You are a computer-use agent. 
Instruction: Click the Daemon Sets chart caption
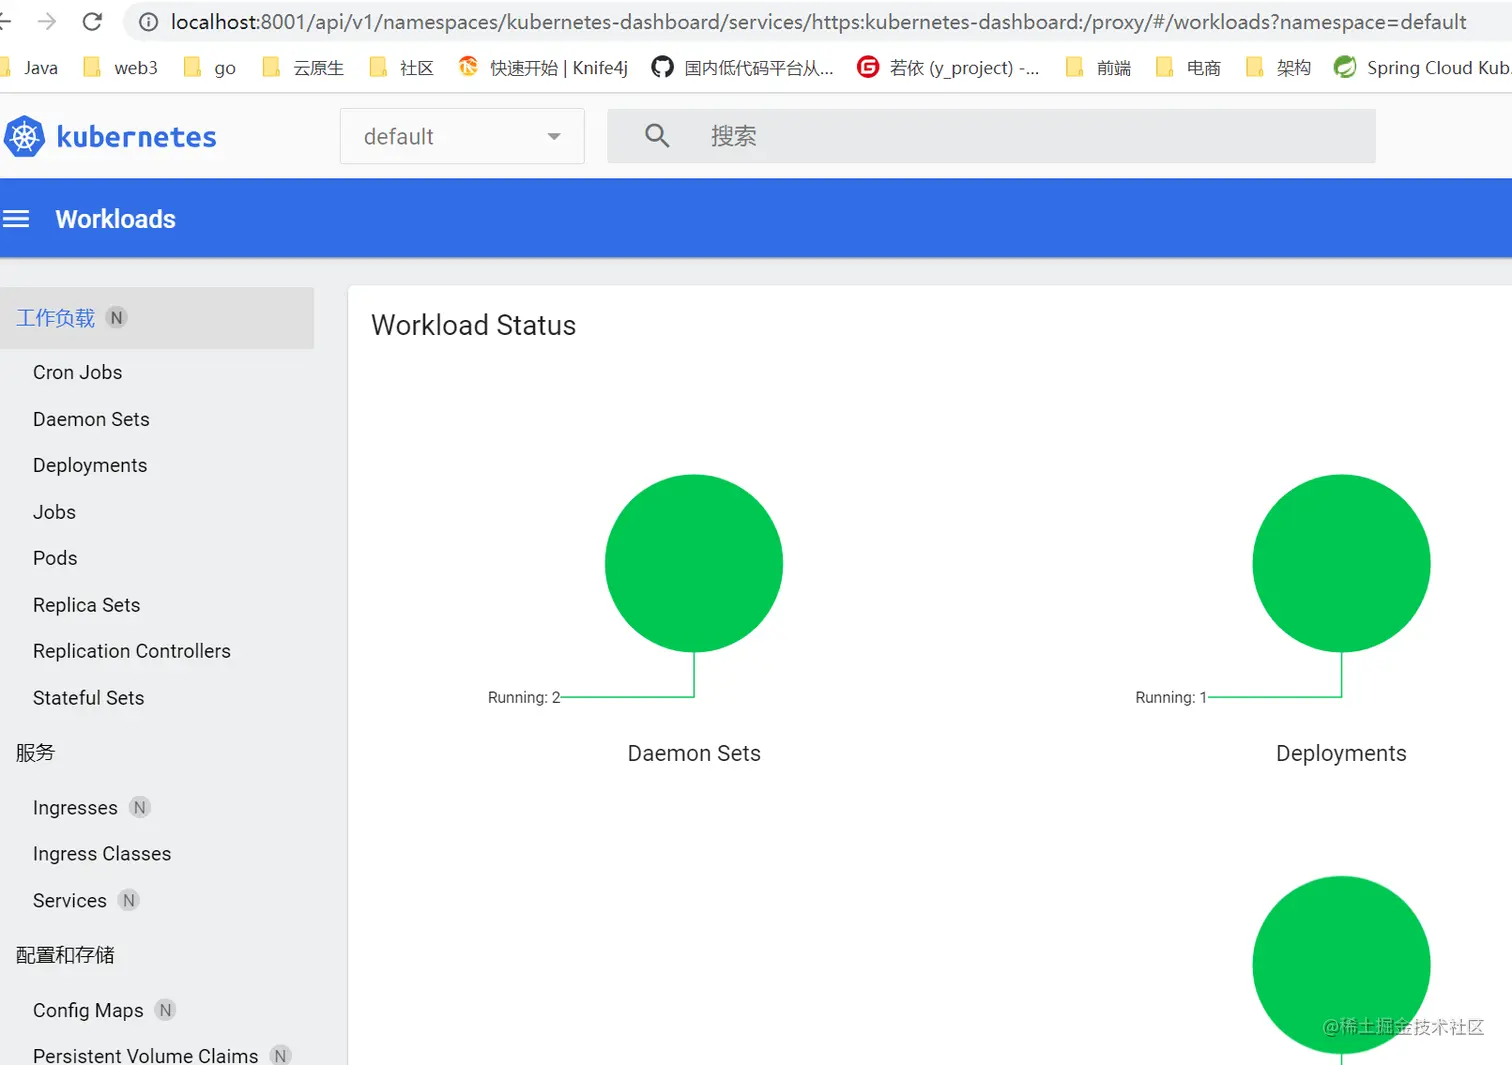click(x=694, y=753)
